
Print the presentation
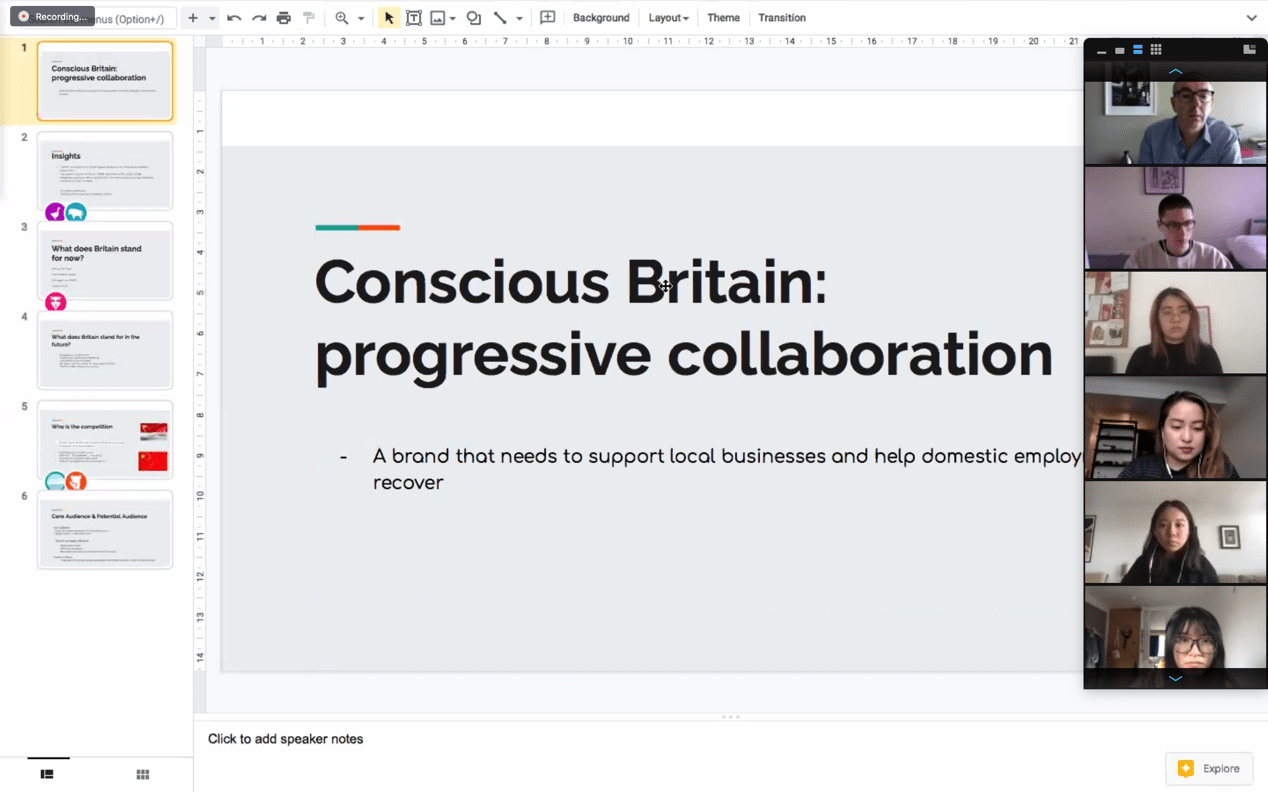click(284, 18)
